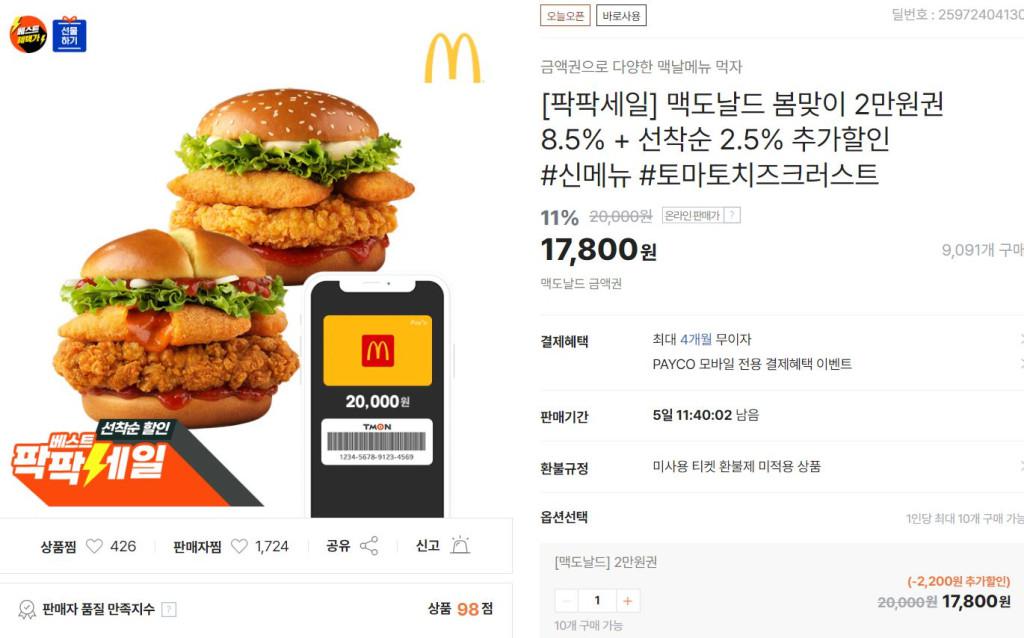Image resolution: width=1024 pixels, height=638 pixels.
Task: Click the quantity input field
Action: point(597,601)
